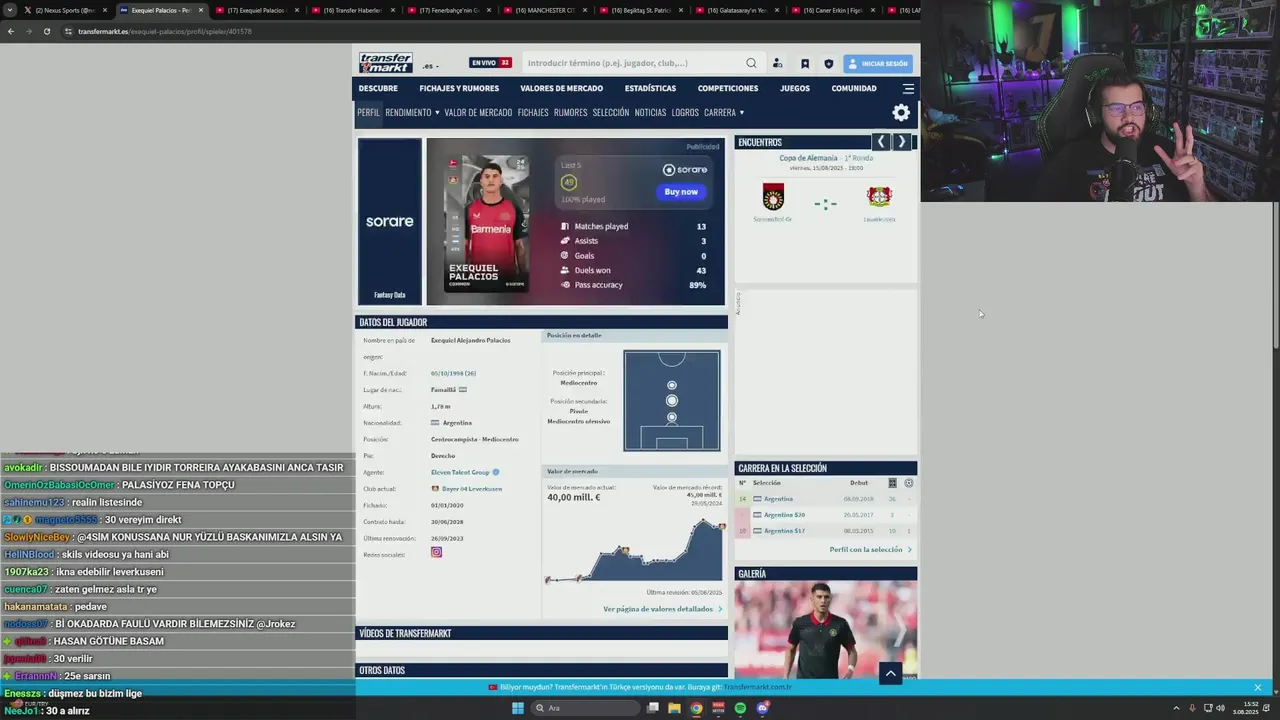Open the user search icon in the header
The height and width of the screenshot is (720, 1280).
coord(777,63)
